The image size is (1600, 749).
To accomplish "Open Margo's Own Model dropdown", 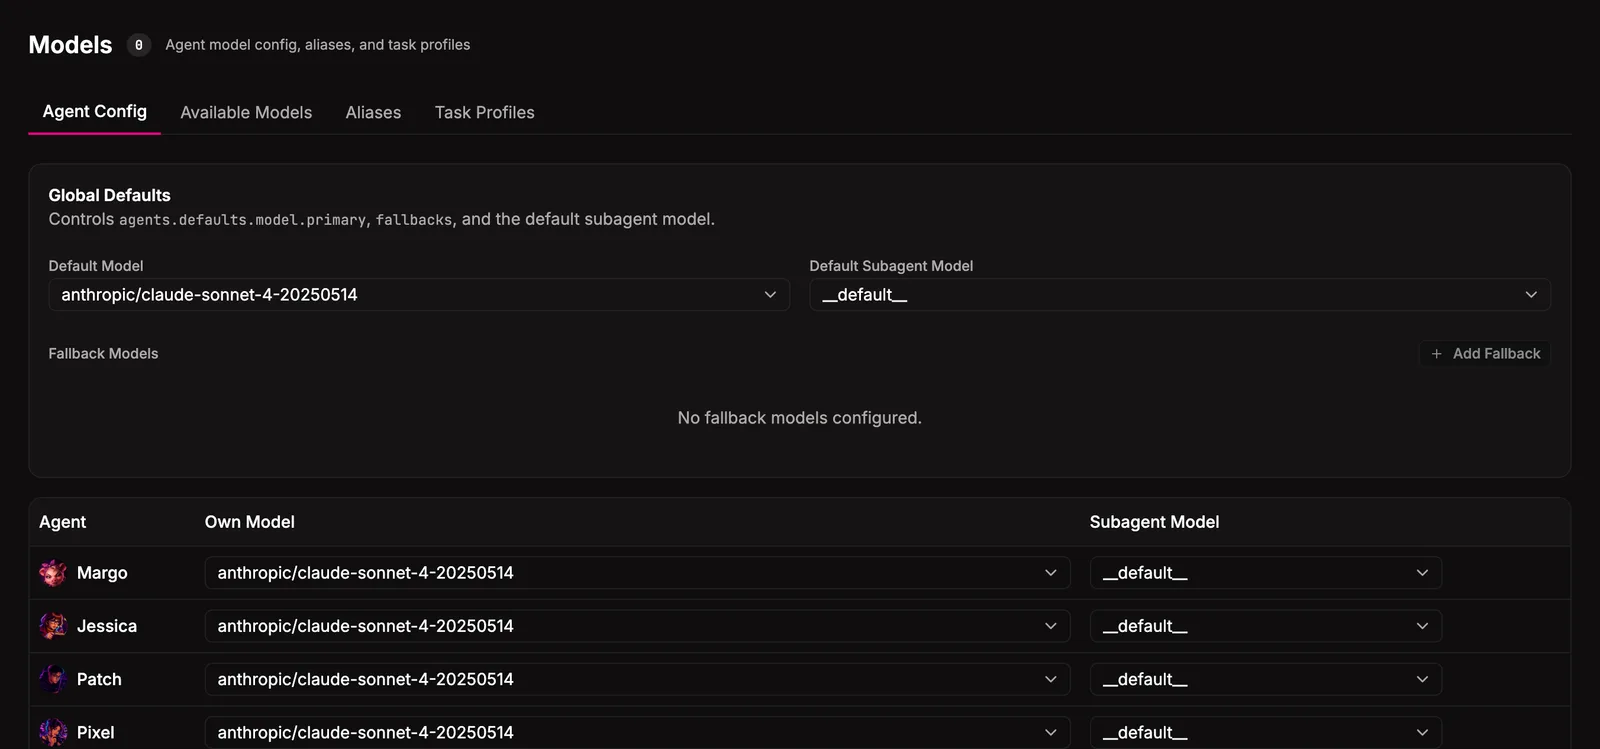I will [x=638, y=573].
